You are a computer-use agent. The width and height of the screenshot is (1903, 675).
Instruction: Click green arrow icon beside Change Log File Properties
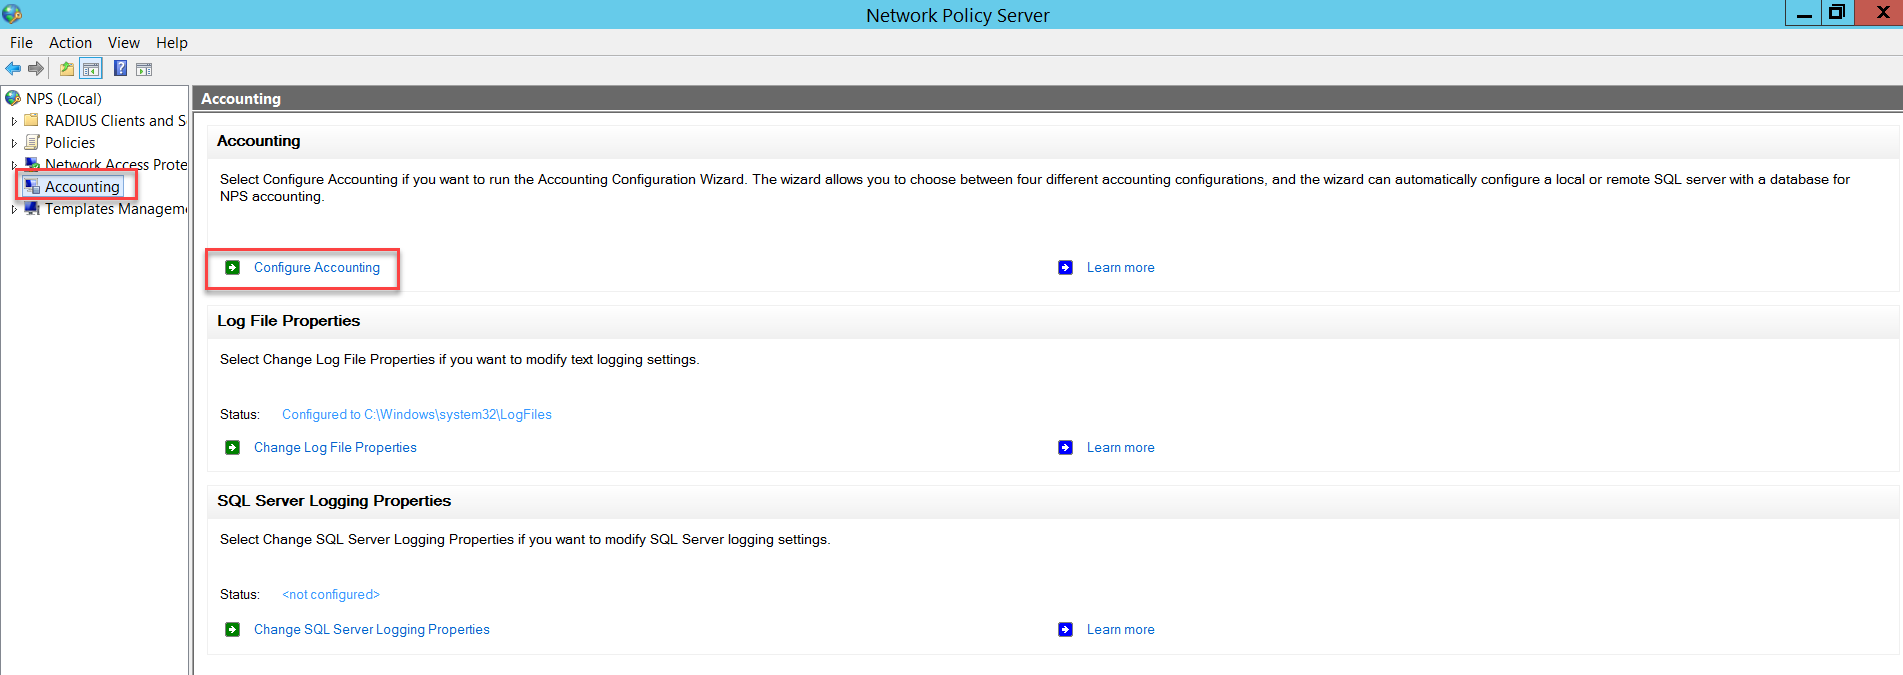[232, 447]
